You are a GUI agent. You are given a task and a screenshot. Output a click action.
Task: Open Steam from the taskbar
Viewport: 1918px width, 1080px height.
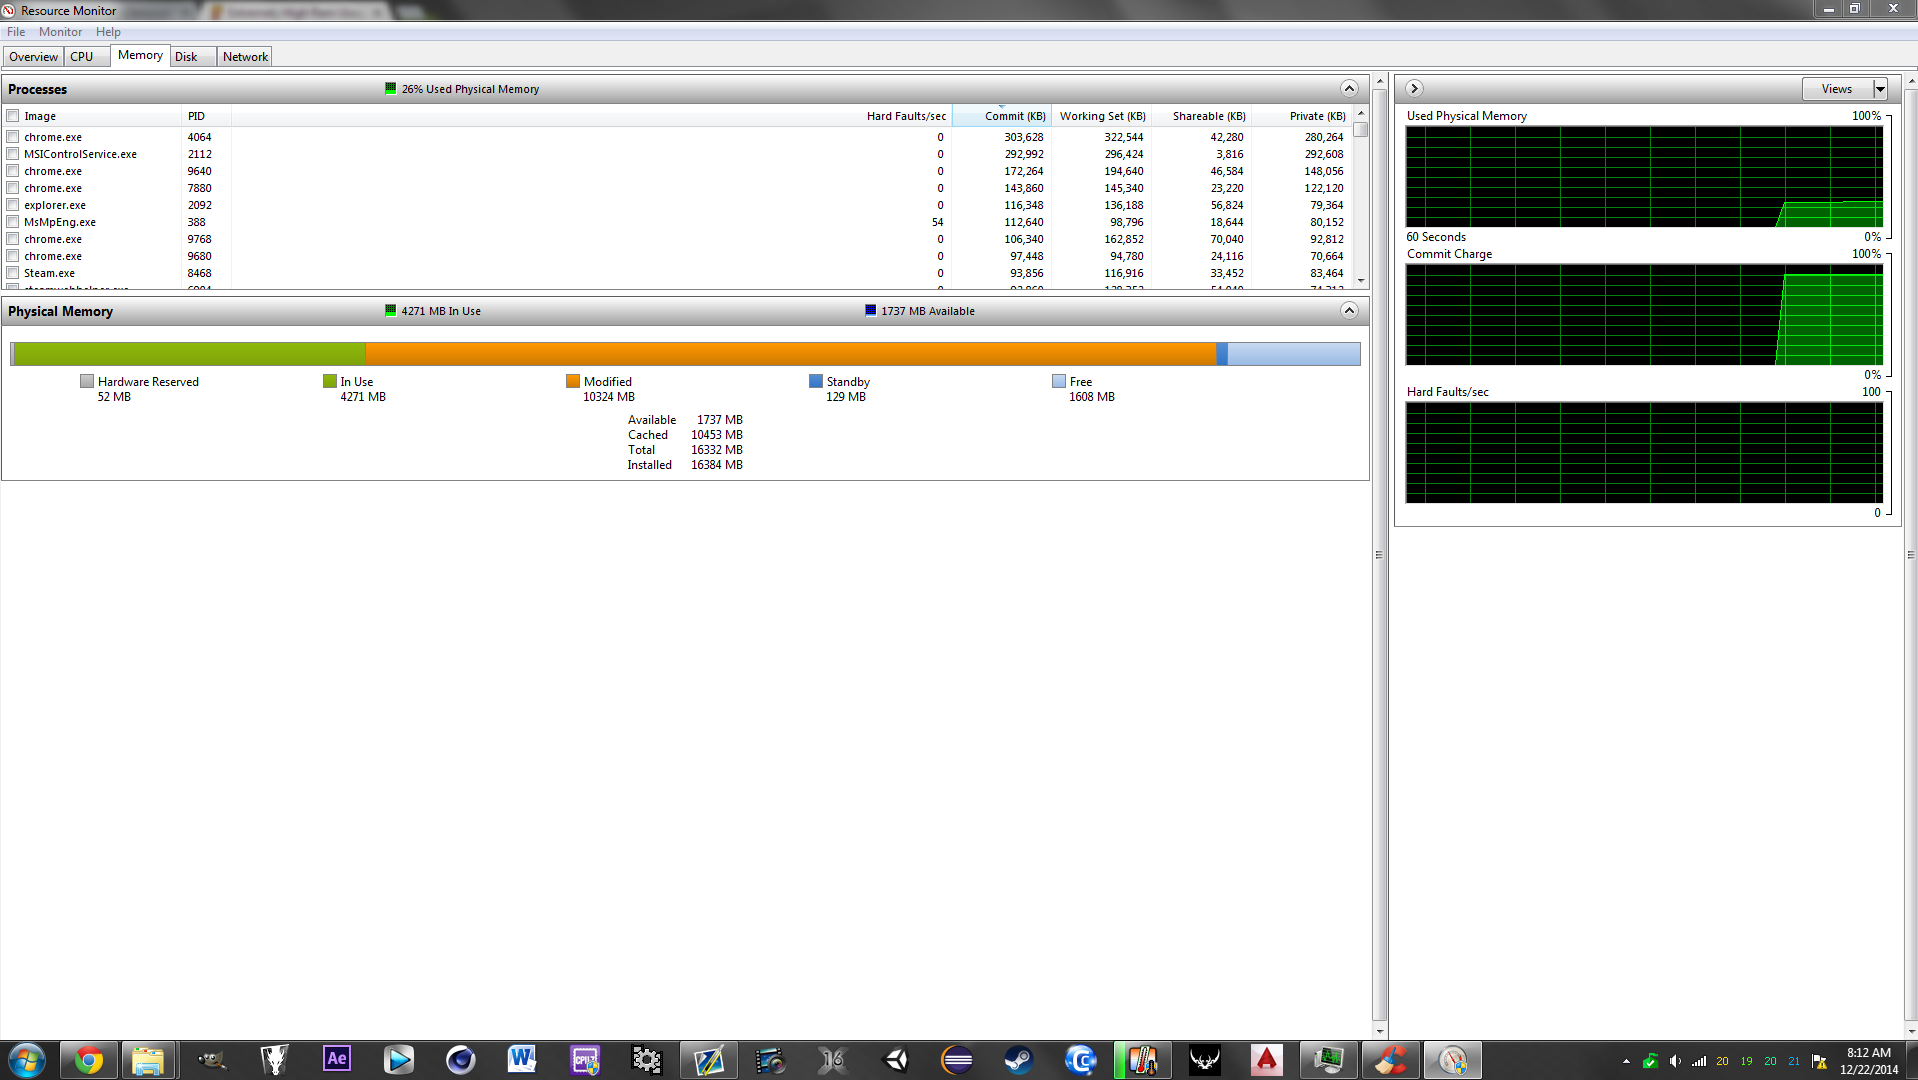[1018, 1060]
